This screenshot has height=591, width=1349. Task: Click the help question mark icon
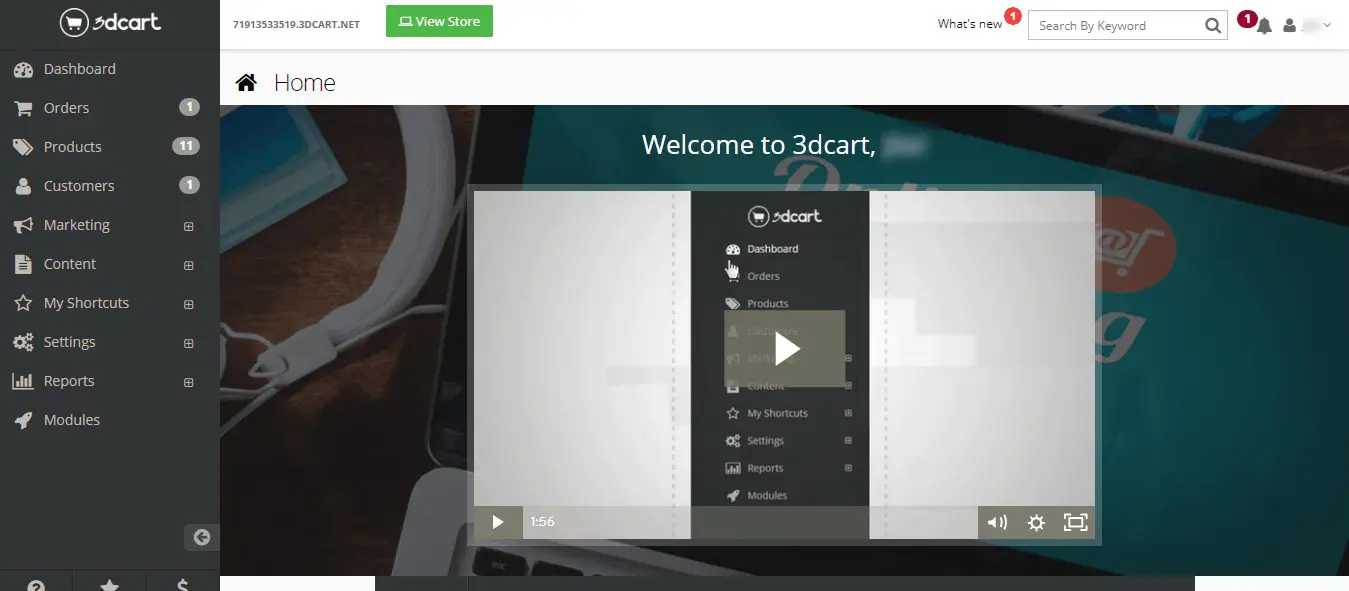tap(36, 586)
